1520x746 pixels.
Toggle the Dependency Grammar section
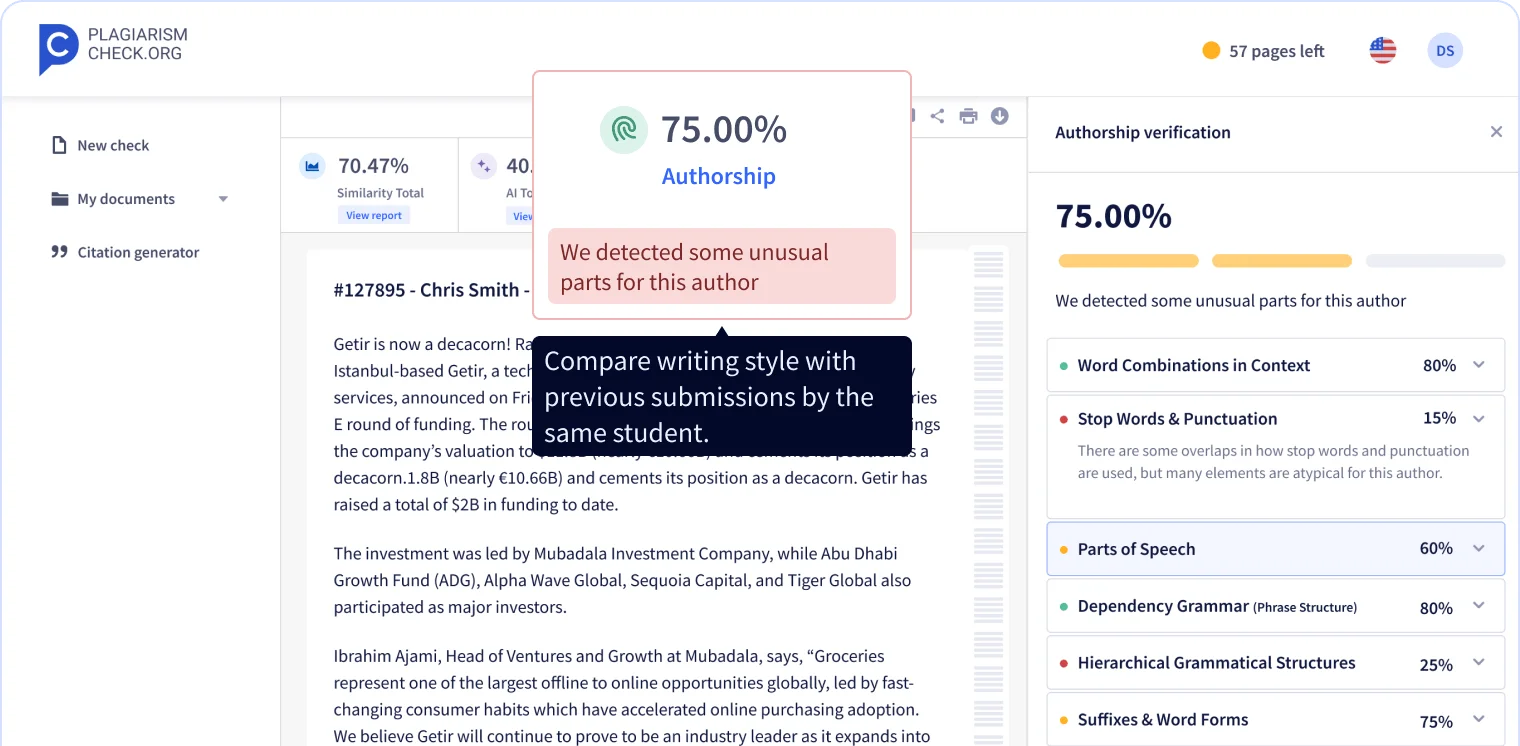1479,606
